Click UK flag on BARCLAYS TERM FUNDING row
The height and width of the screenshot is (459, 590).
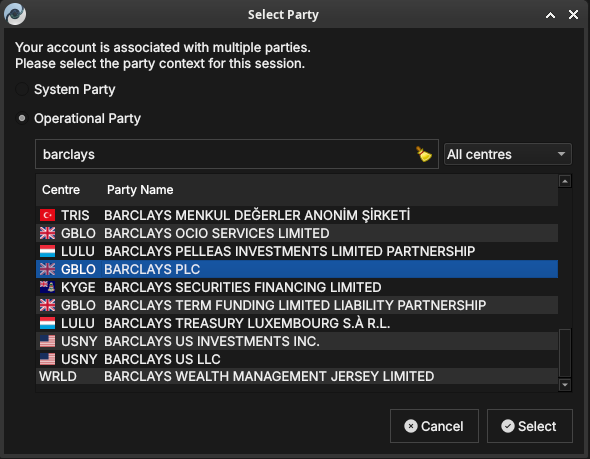coord(47,305)
